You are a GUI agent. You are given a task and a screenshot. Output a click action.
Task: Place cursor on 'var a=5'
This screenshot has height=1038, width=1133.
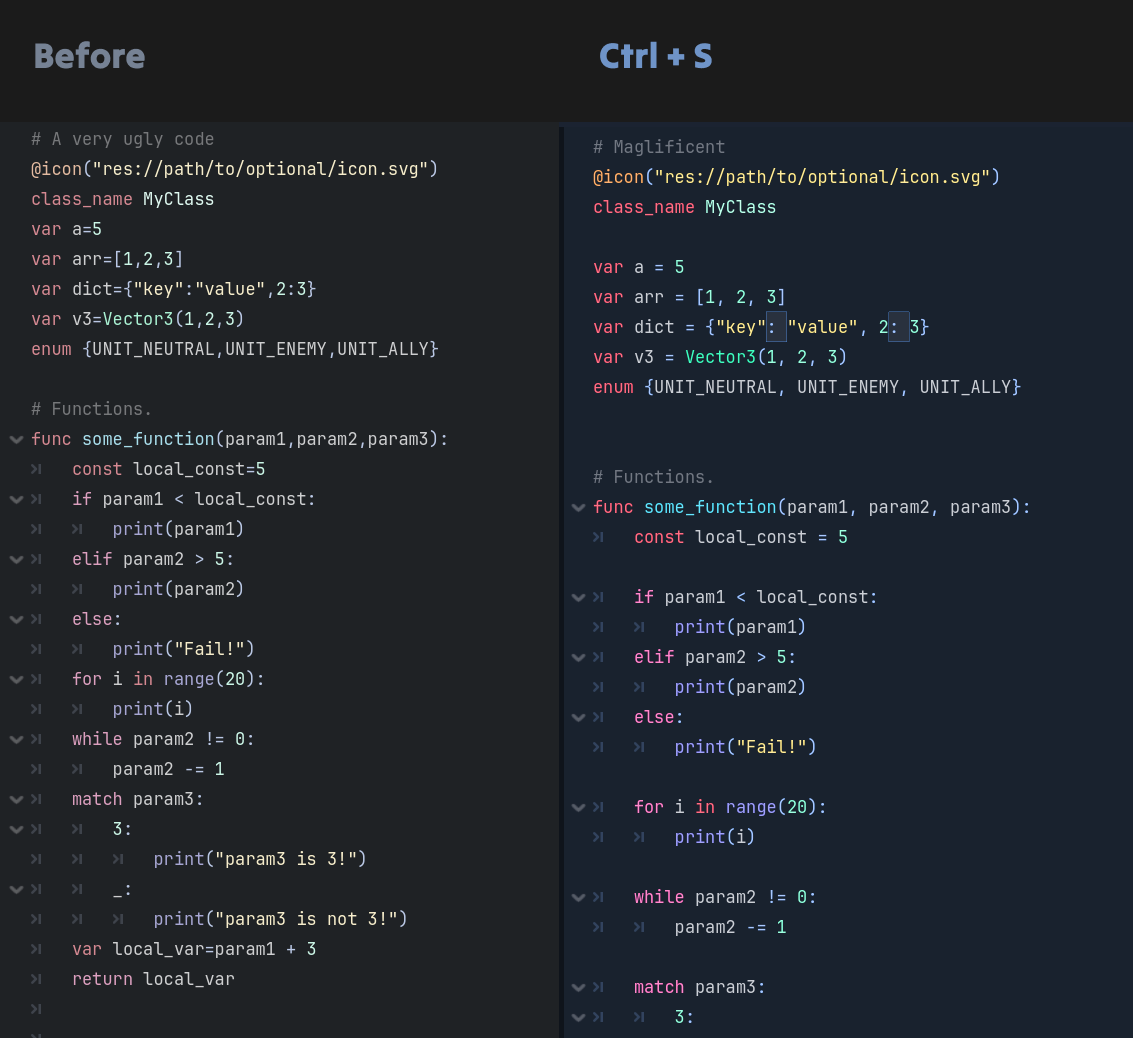click(x=66, y=229)
